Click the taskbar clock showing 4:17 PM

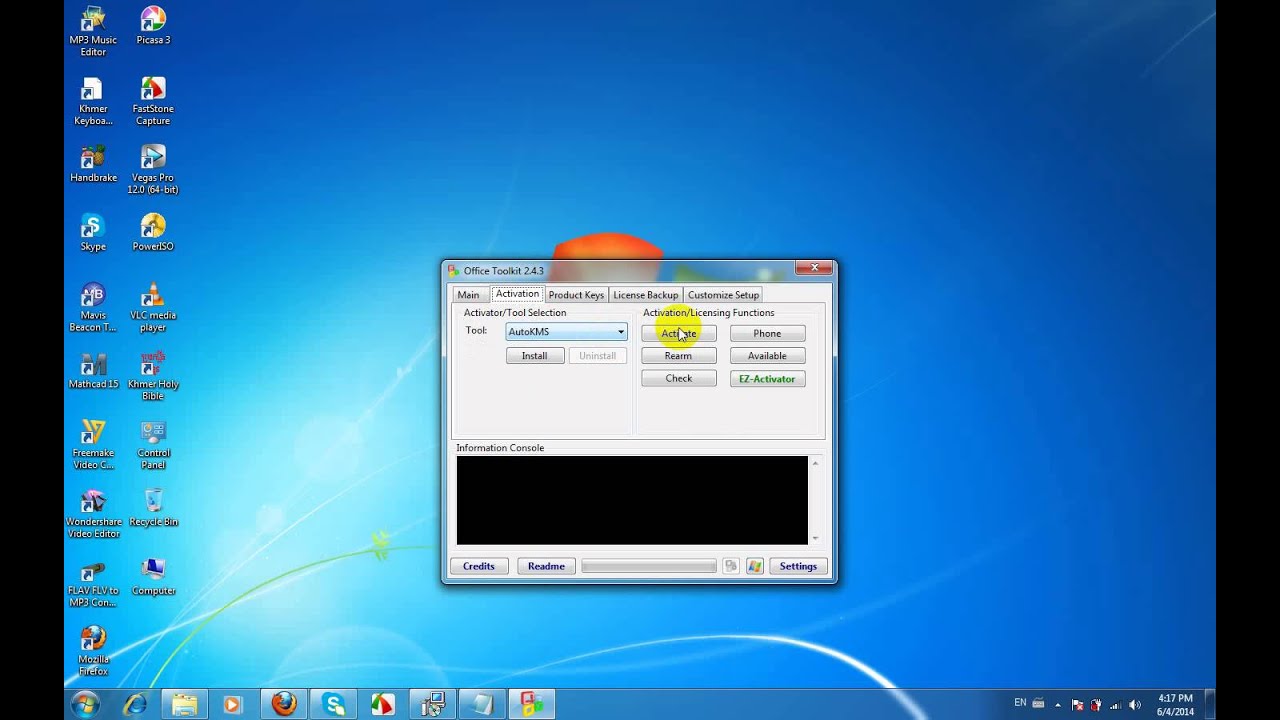coord(1175,705)
